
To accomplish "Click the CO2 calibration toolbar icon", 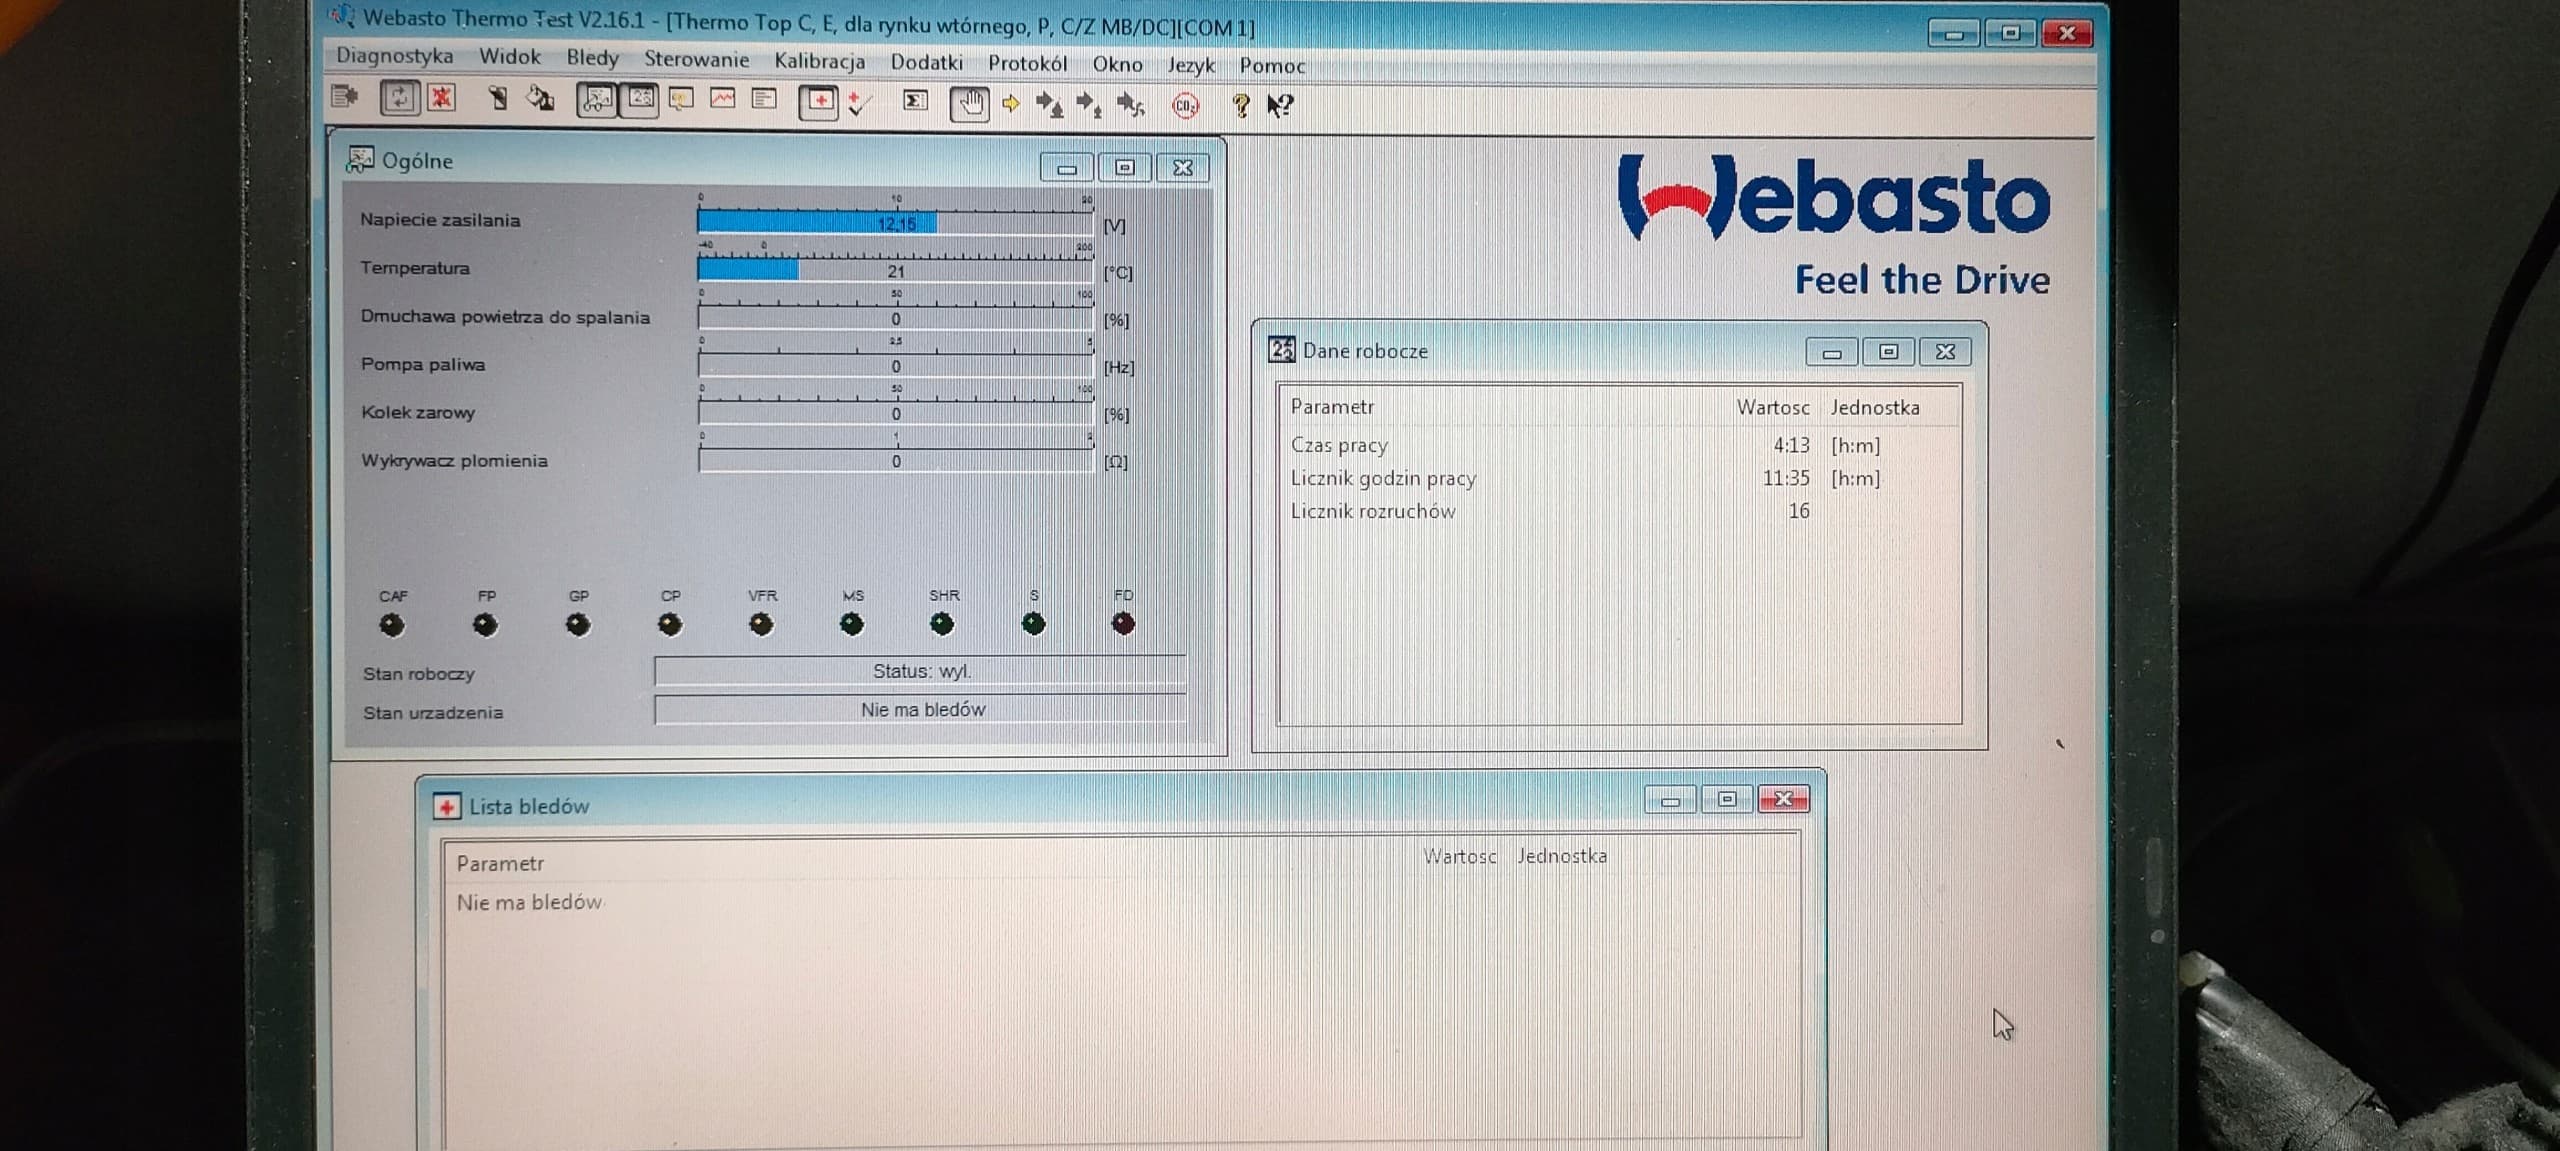I will tap(1185, 105).
